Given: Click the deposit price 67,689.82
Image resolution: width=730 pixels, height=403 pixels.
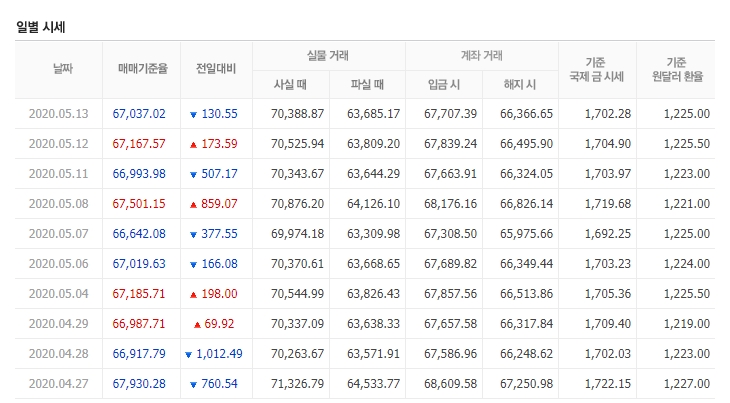Looking at the screenshot, I should click(450, 264).
